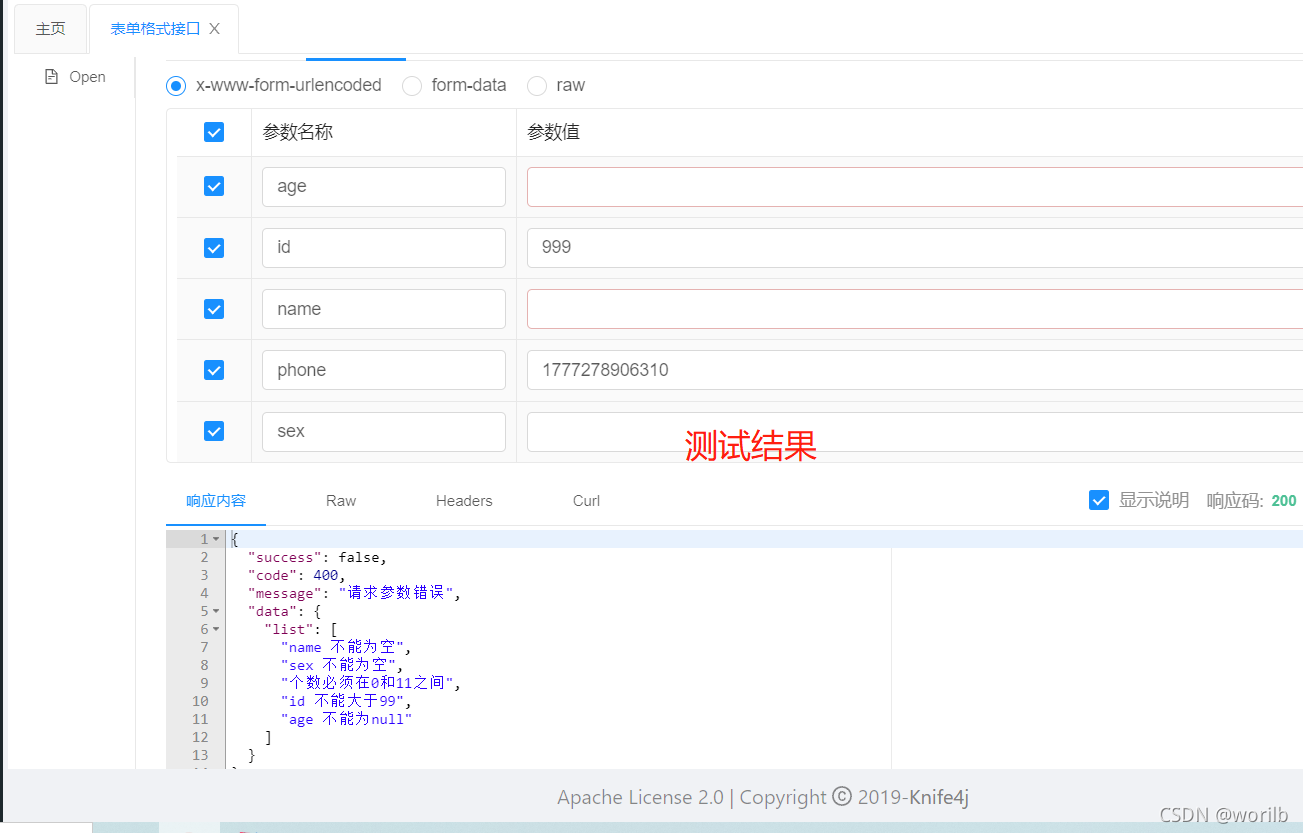Select the 表单格式接口 tab

pos(155,29)
